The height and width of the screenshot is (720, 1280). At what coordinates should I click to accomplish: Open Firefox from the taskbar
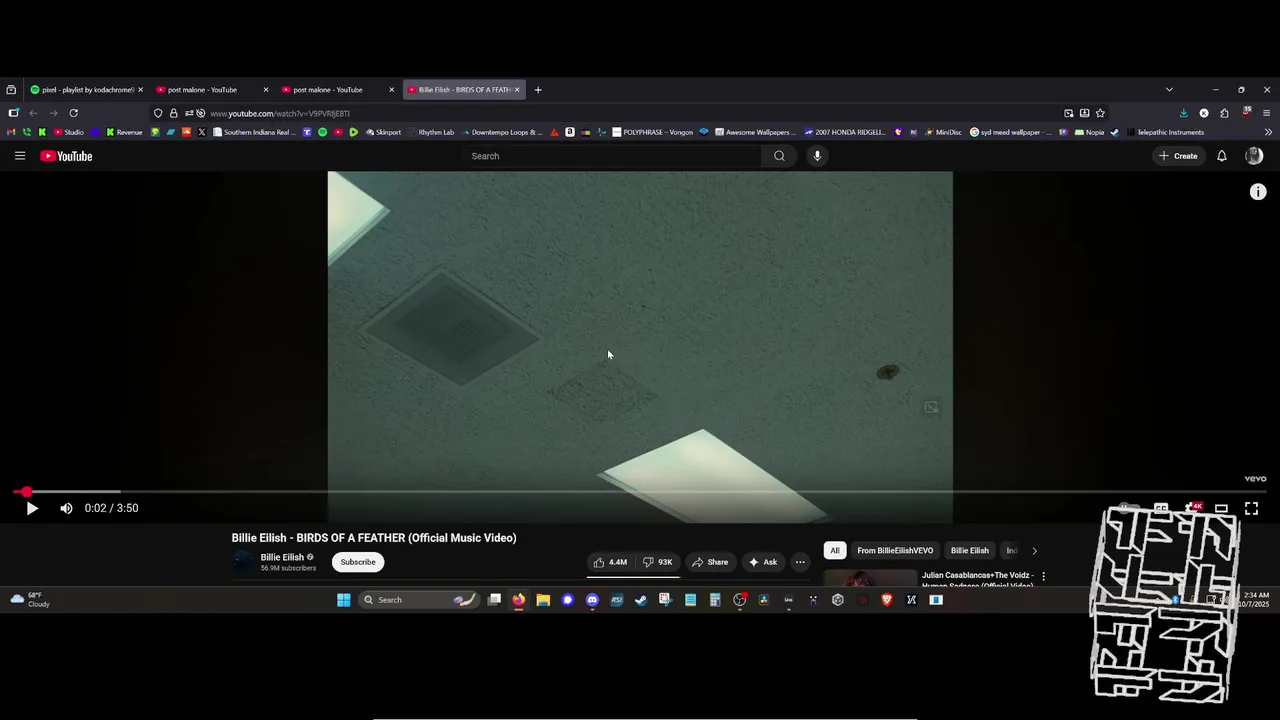[518, 600]
